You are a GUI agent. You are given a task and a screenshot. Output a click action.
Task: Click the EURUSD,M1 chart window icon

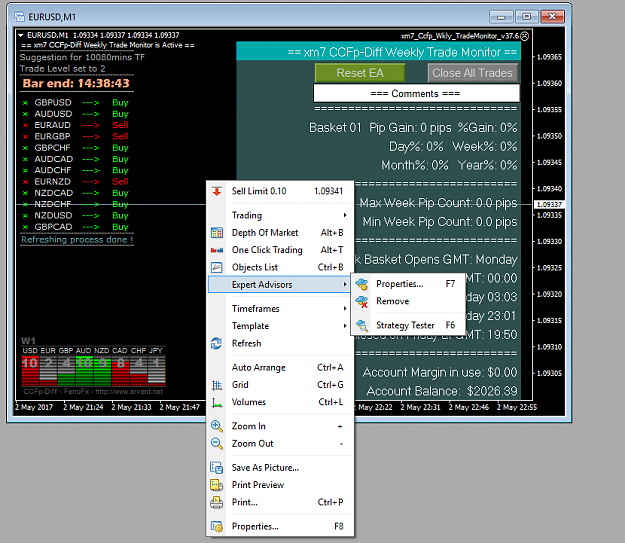pyautogui.click(x=20, y=17)
